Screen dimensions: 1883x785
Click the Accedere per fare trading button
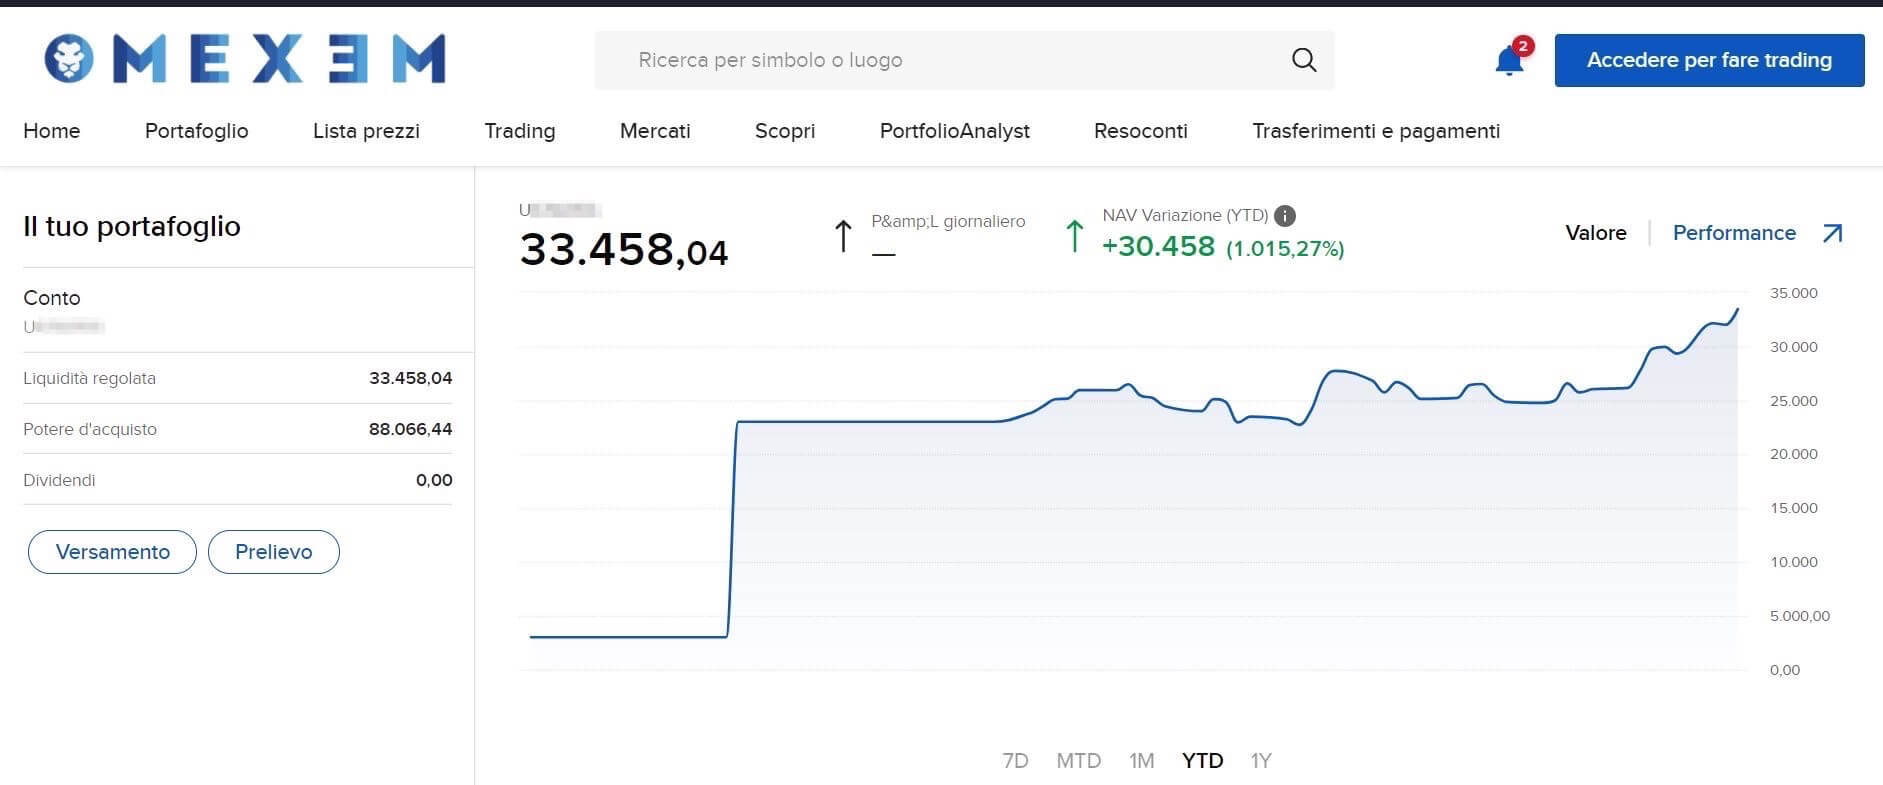click(x=1709, y=60)
